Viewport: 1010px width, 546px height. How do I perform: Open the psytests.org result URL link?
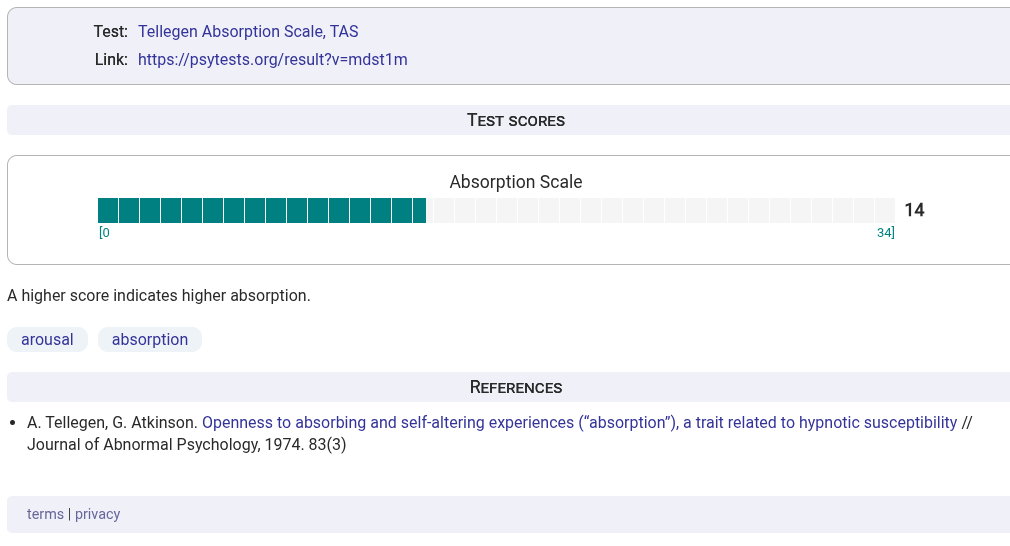[272, 59]
